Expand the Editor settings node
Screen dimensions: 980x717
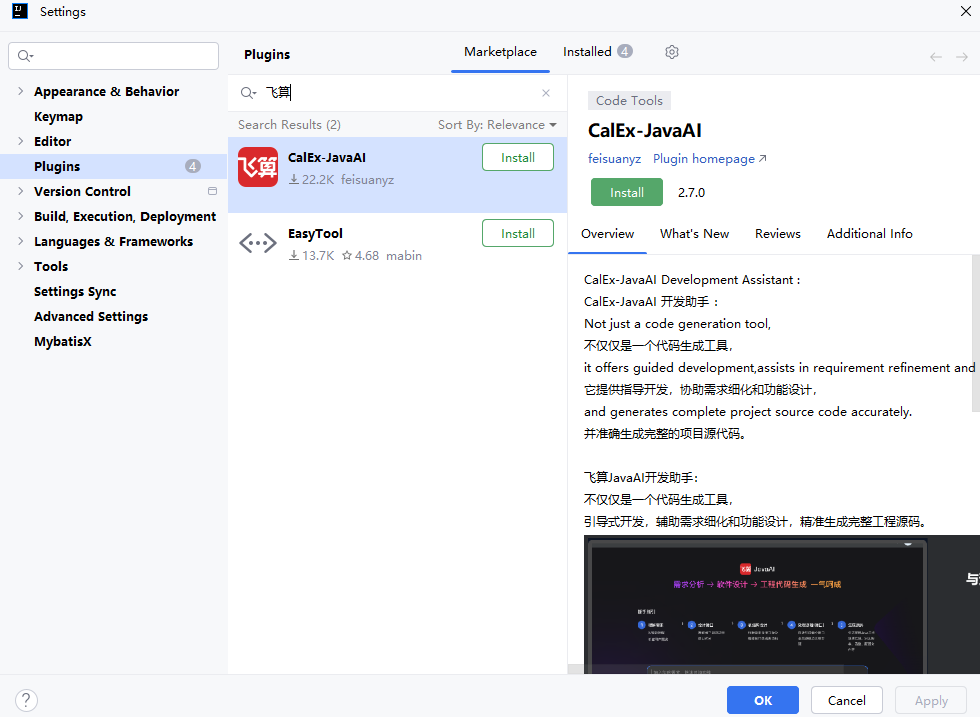click(x=20, y=141)
